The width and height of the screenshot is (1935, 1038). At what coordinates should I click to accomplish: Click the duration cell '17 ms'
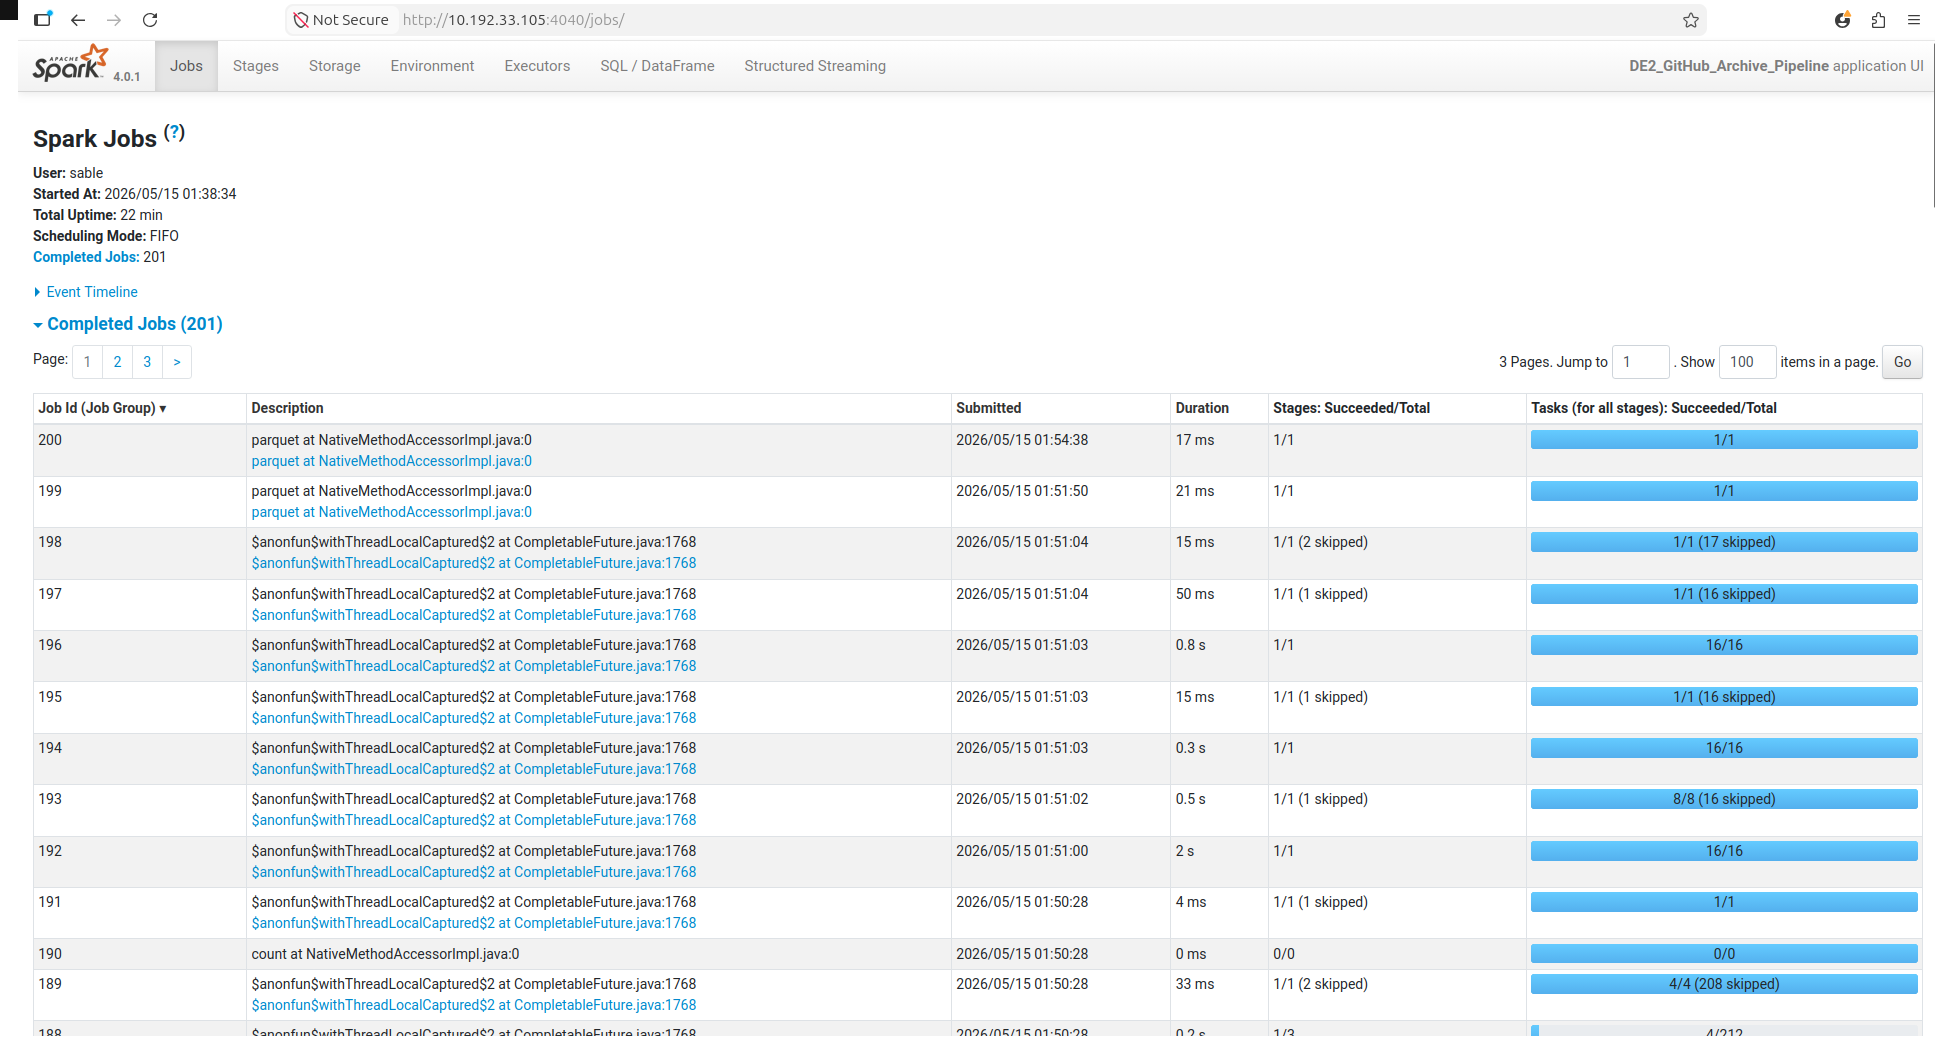click(1195, 440)
